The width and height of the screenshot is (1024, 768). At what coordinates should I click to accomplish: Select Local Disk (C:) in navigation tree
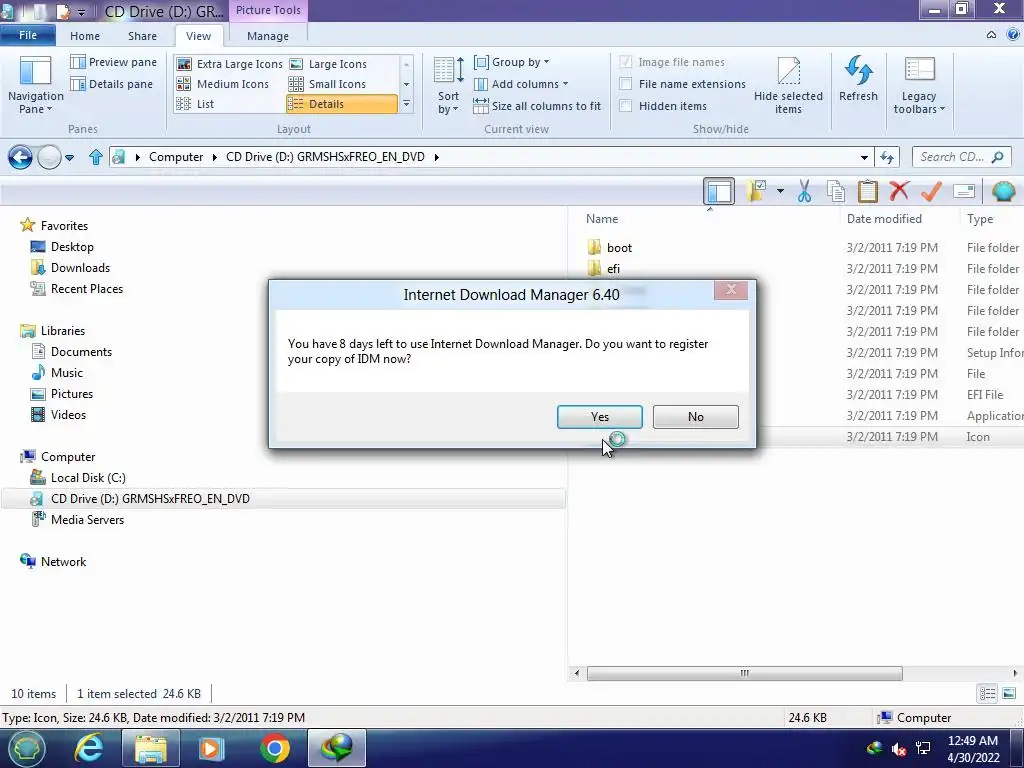(88, 478)
